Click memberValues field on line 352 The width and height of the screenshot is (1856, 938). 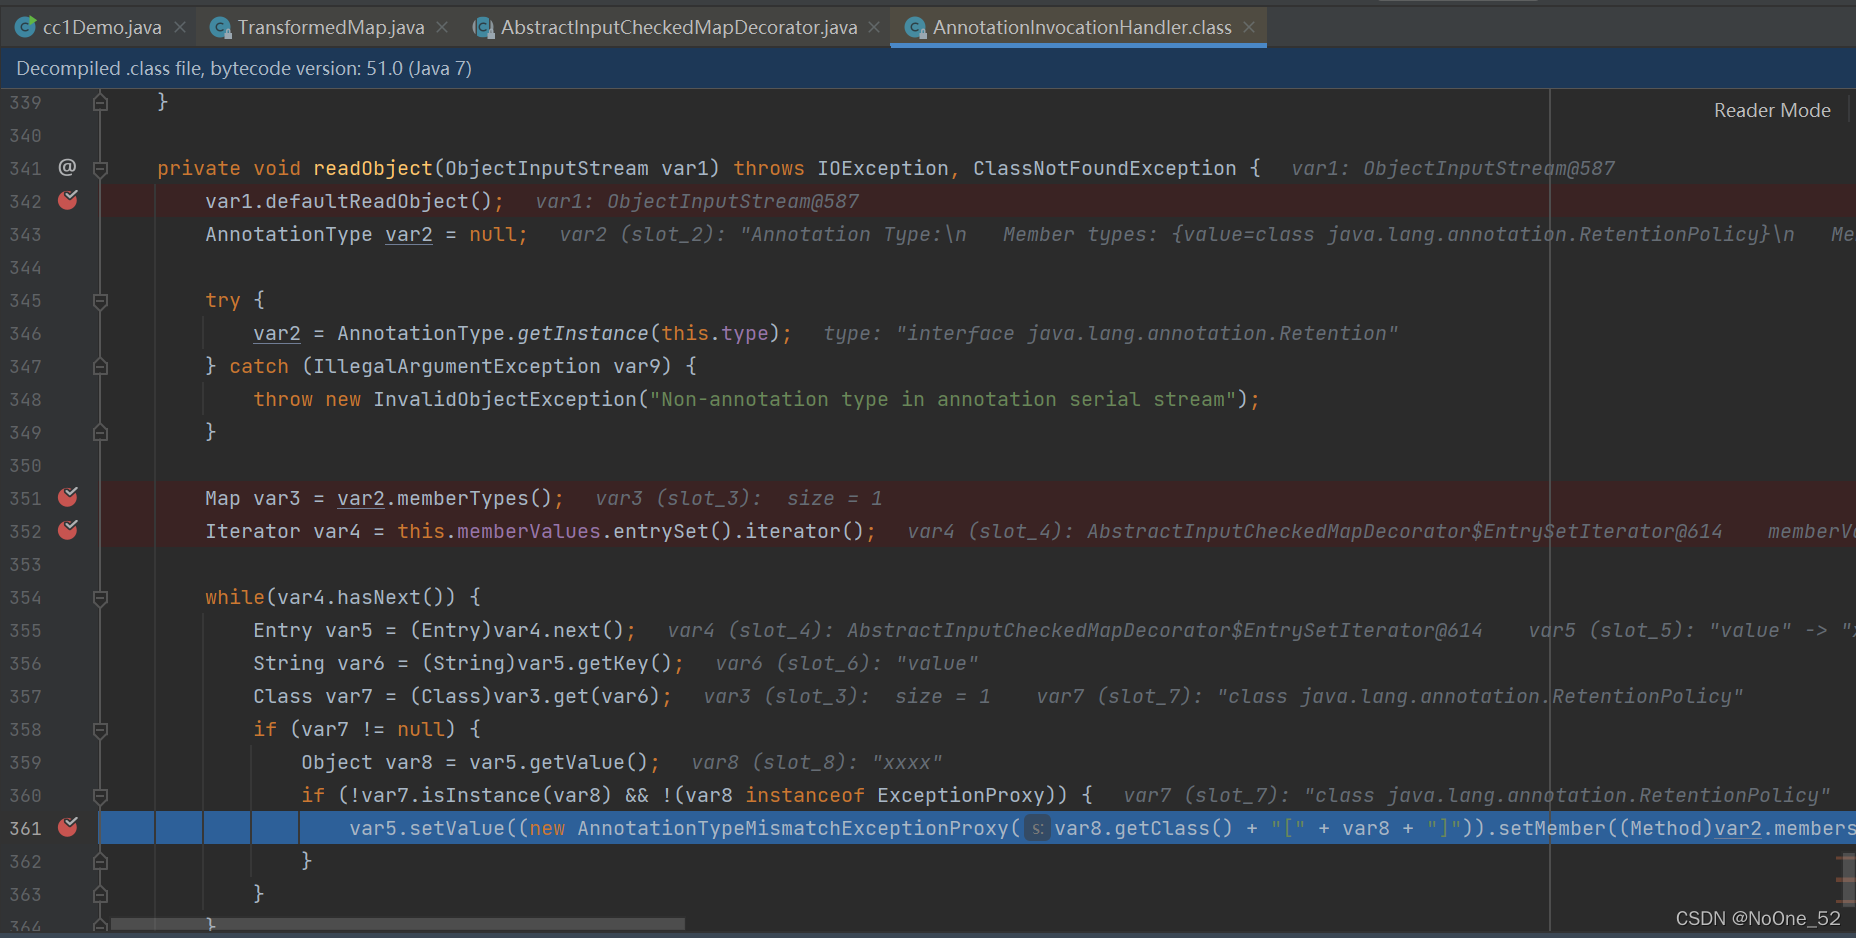click(529, 531)
